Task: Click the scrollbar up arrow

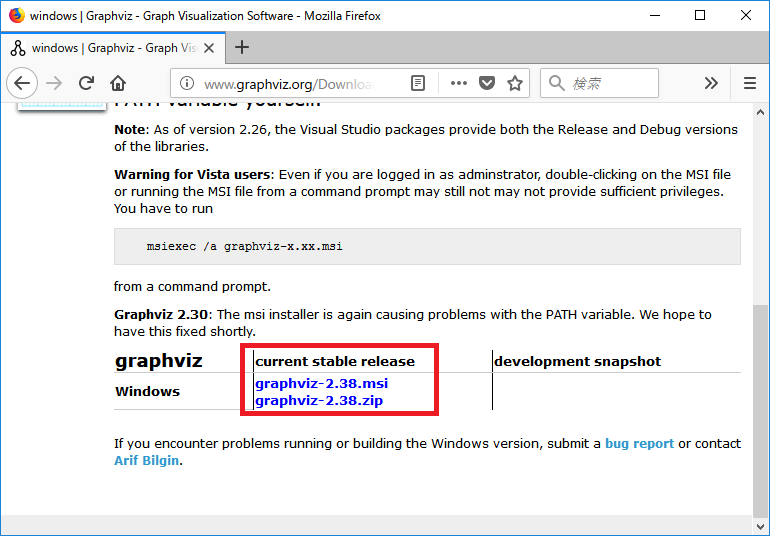Action: [x=760, y=113]
